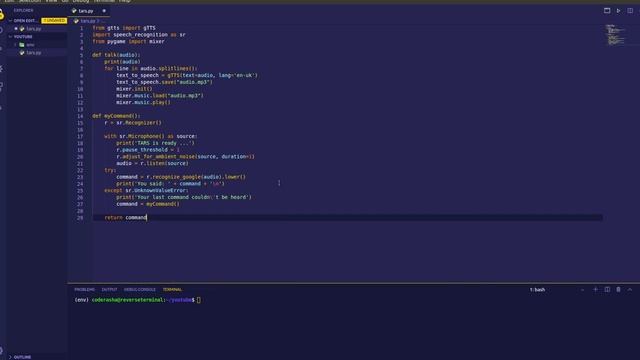Click 'r = sr.Recognizer()' on line 15

133,123
